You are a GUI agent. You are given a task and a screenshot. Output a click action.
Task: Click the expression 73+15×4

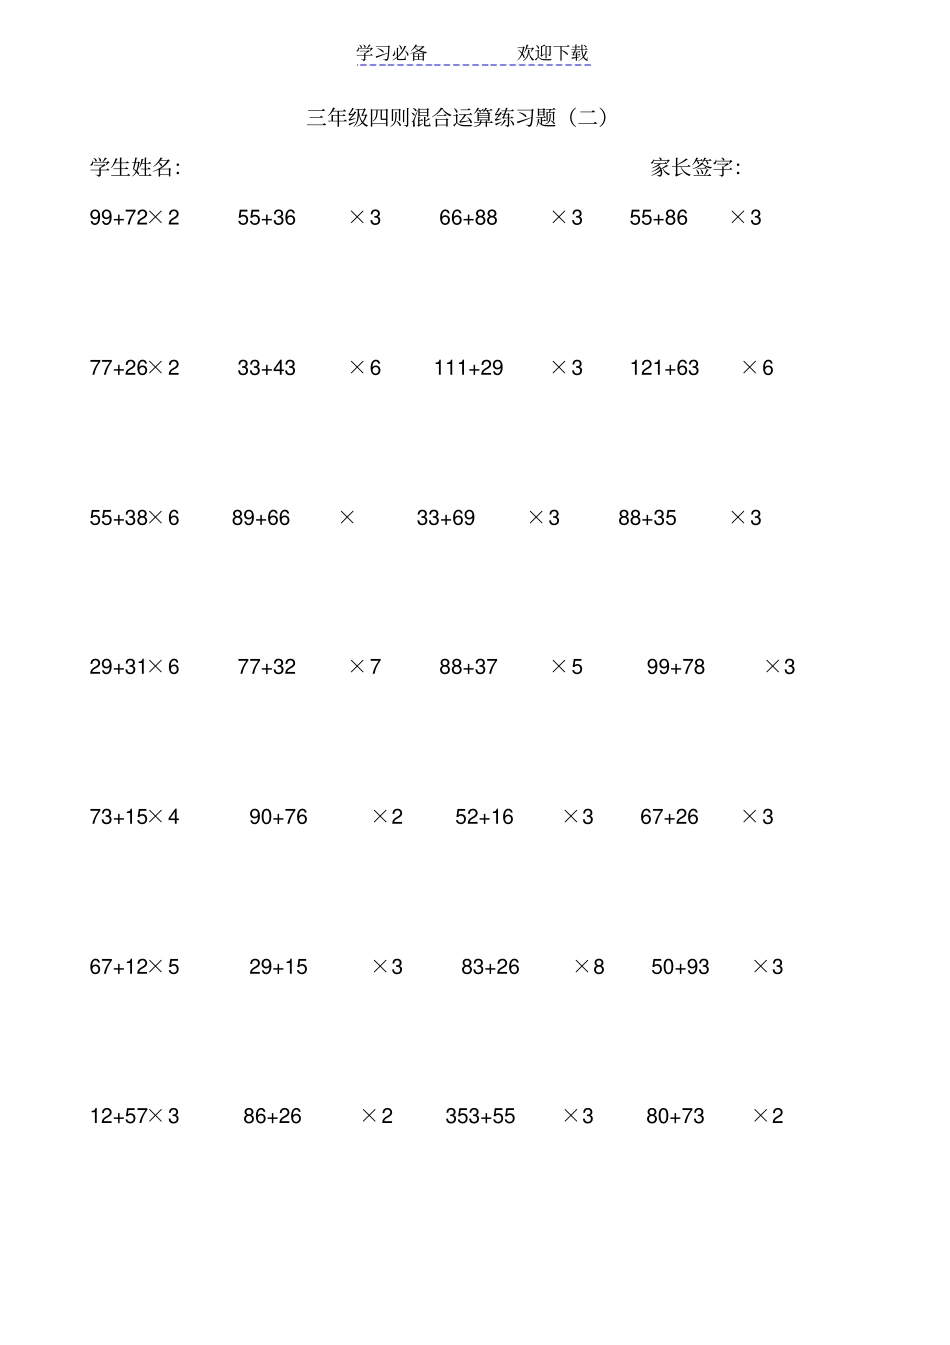click(134, 817)
